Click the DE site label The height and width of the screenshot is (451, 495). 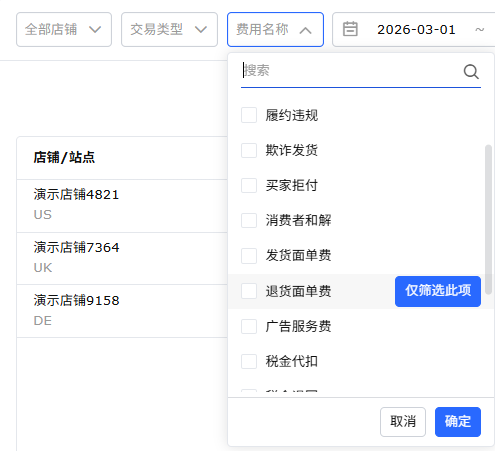pos(43,321)
